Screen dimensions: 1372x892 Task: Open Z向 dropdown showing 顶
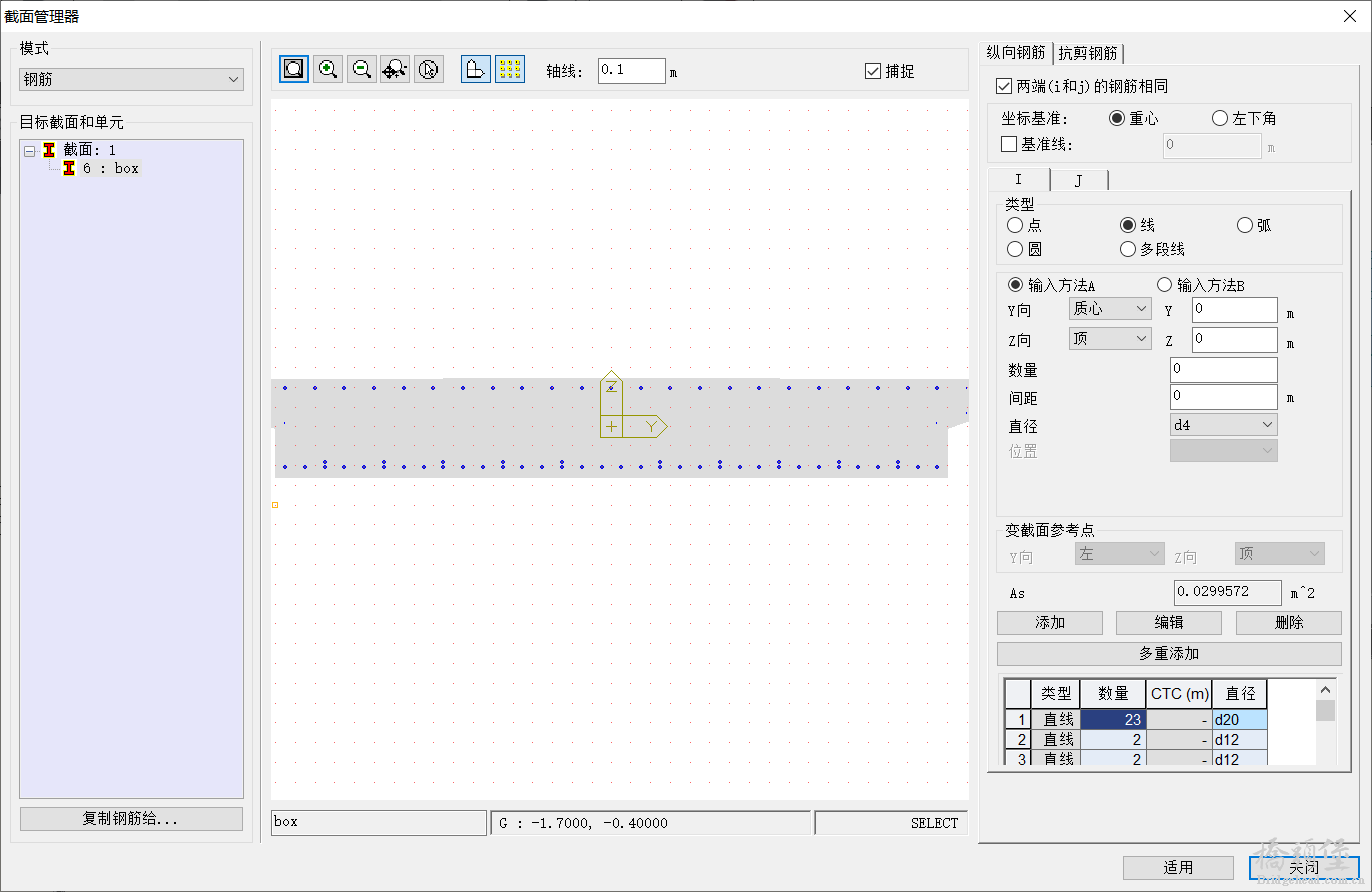pos(1110,339)
